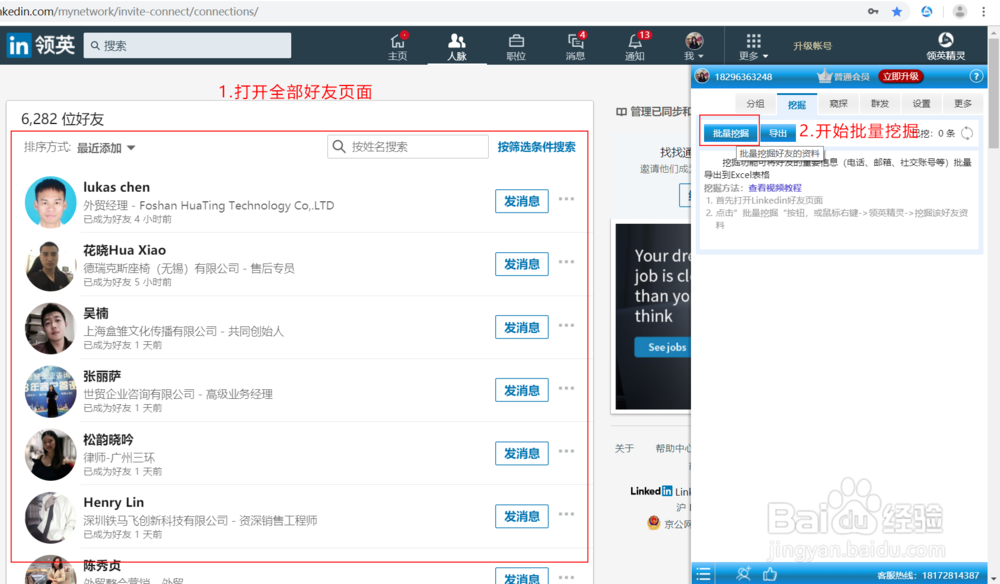The width and height of the screenshot is (1000, 584).
Task: Click the 批量挖掘 button
Action: [x=730, y=133]
